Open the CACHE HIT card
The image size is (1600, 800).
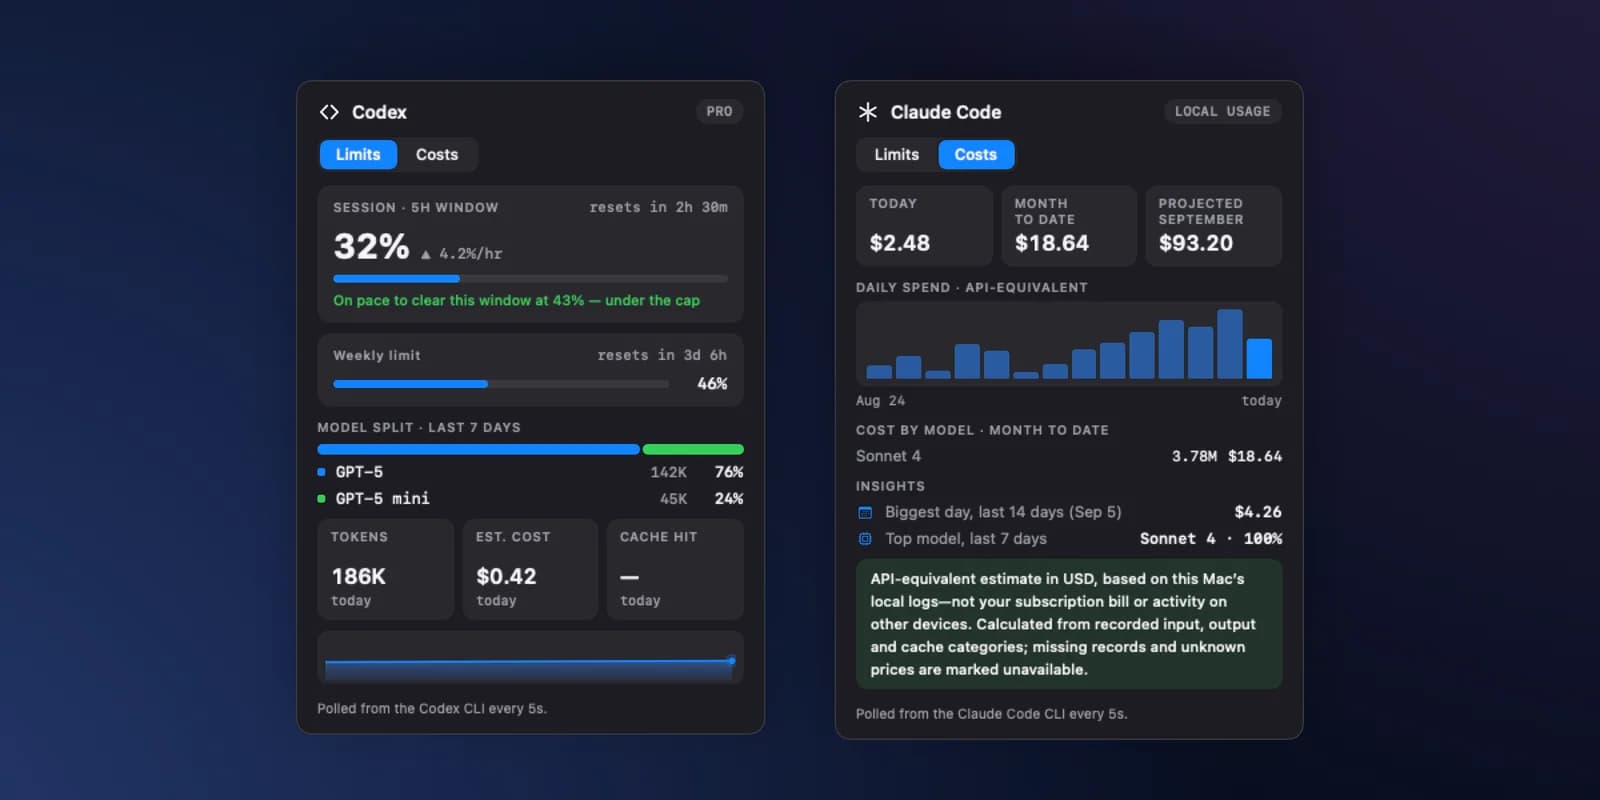[675, 569]
